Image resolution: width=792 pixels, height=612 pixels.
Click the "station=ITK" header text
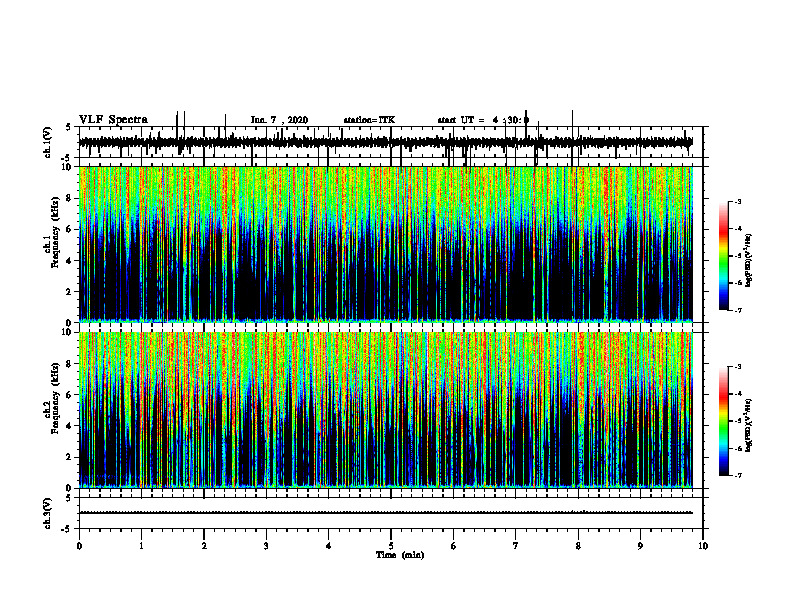(x=369, y=120)
